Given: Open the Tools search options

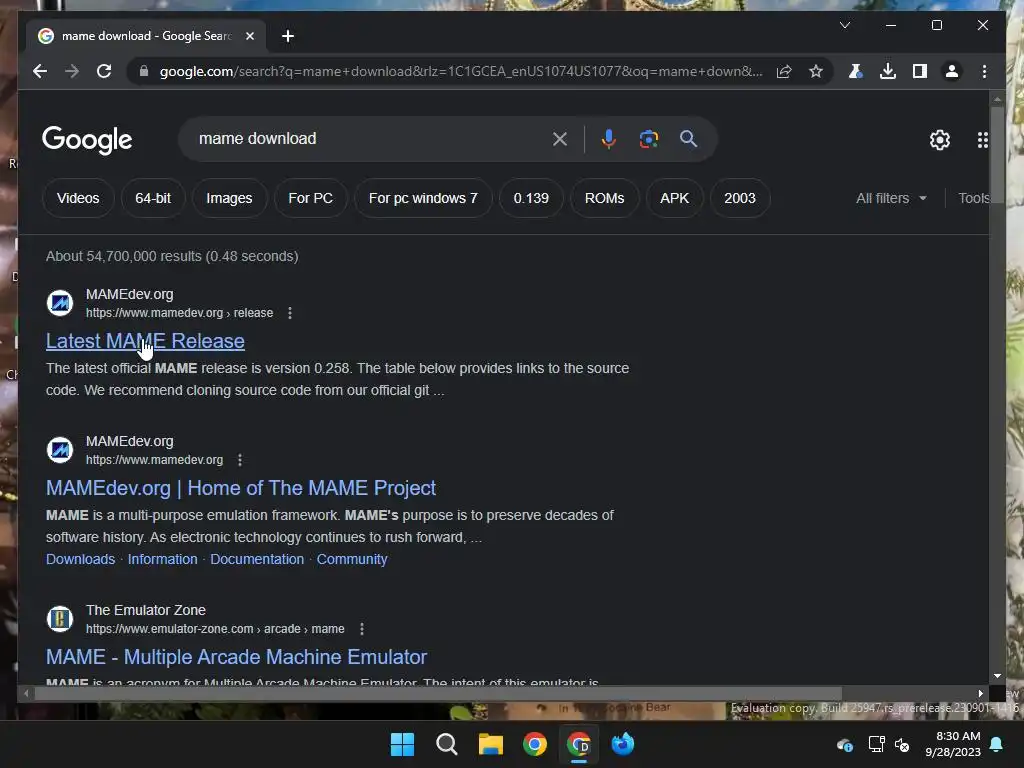Looking at the screenshot, I should (974, 198).
